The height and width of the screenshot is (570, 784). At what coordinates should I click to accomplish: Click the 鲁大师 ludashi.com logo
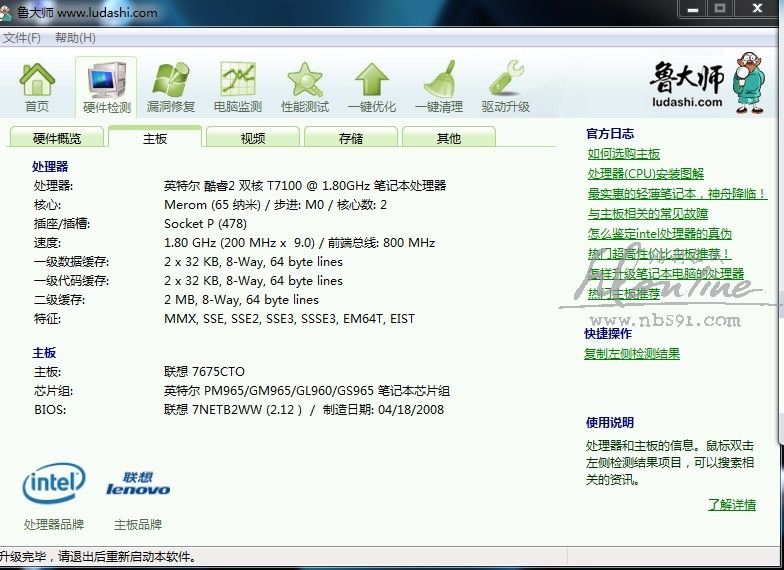[708, 83]
